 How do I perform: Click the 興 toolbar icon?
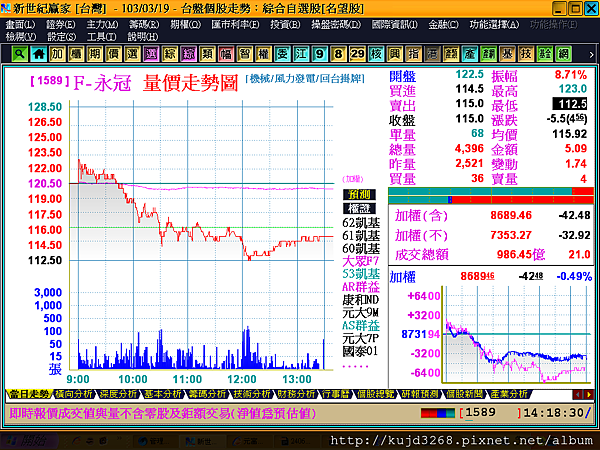click(395, 54)
